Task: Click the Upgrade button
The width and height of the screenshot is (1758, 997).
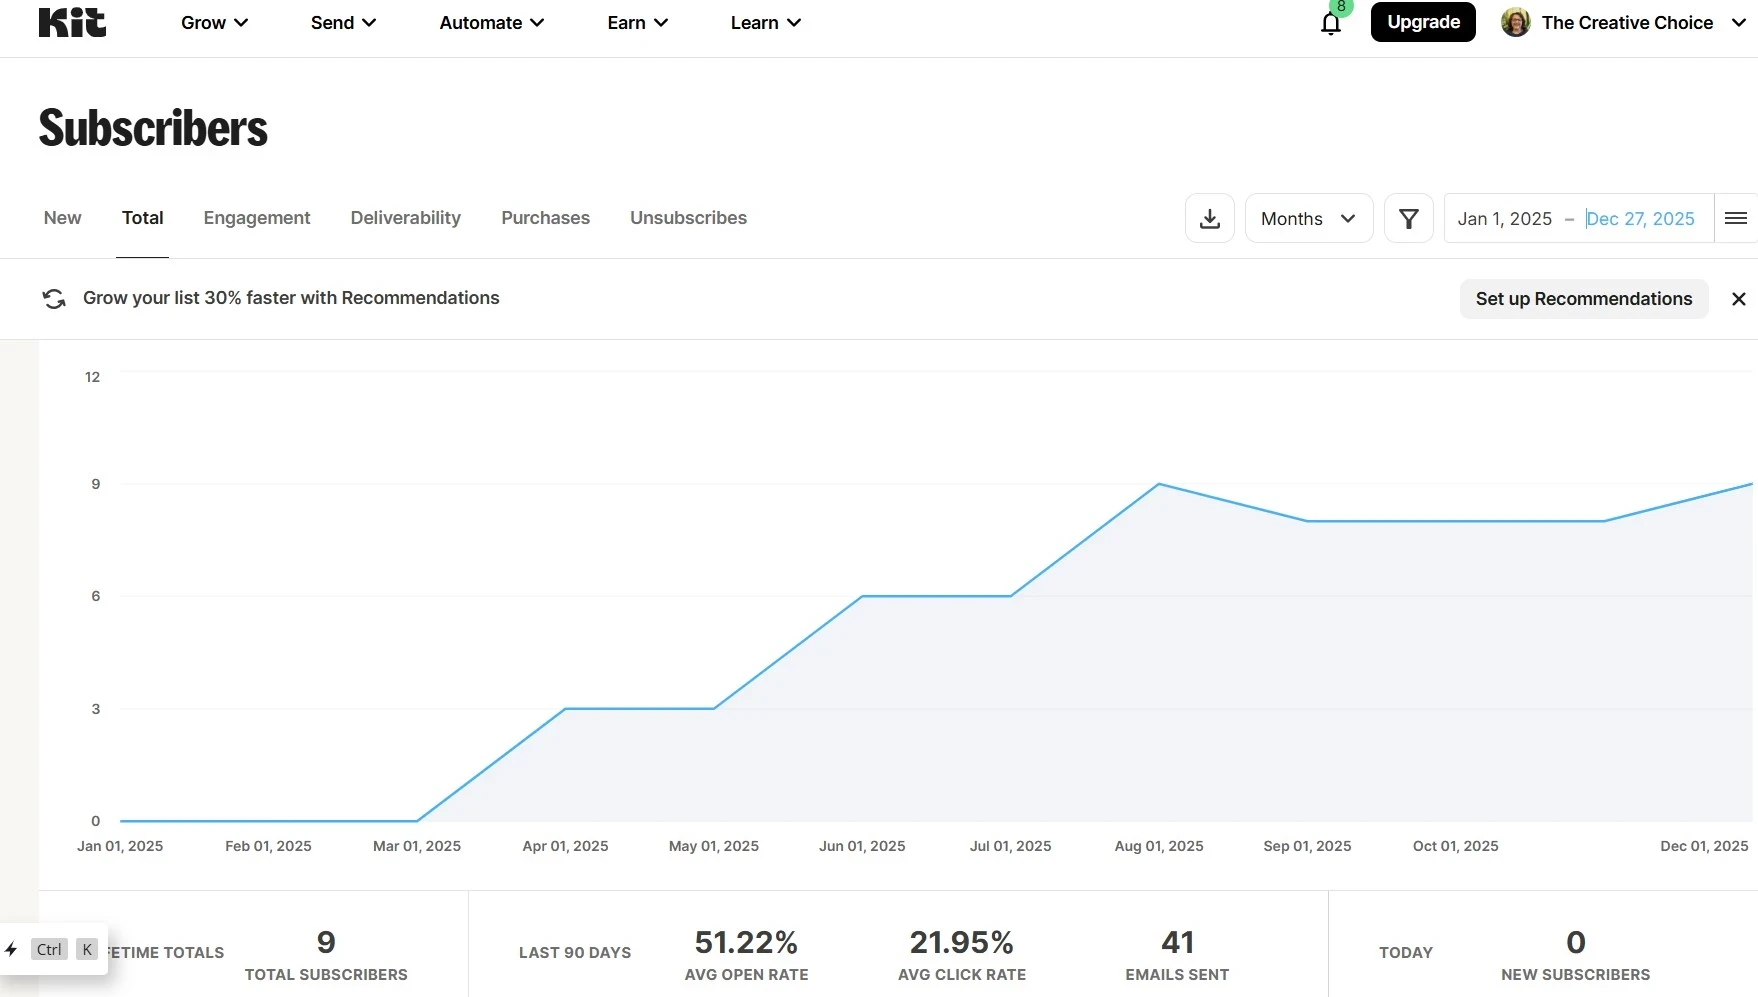Action: [x=1422, y=22]
